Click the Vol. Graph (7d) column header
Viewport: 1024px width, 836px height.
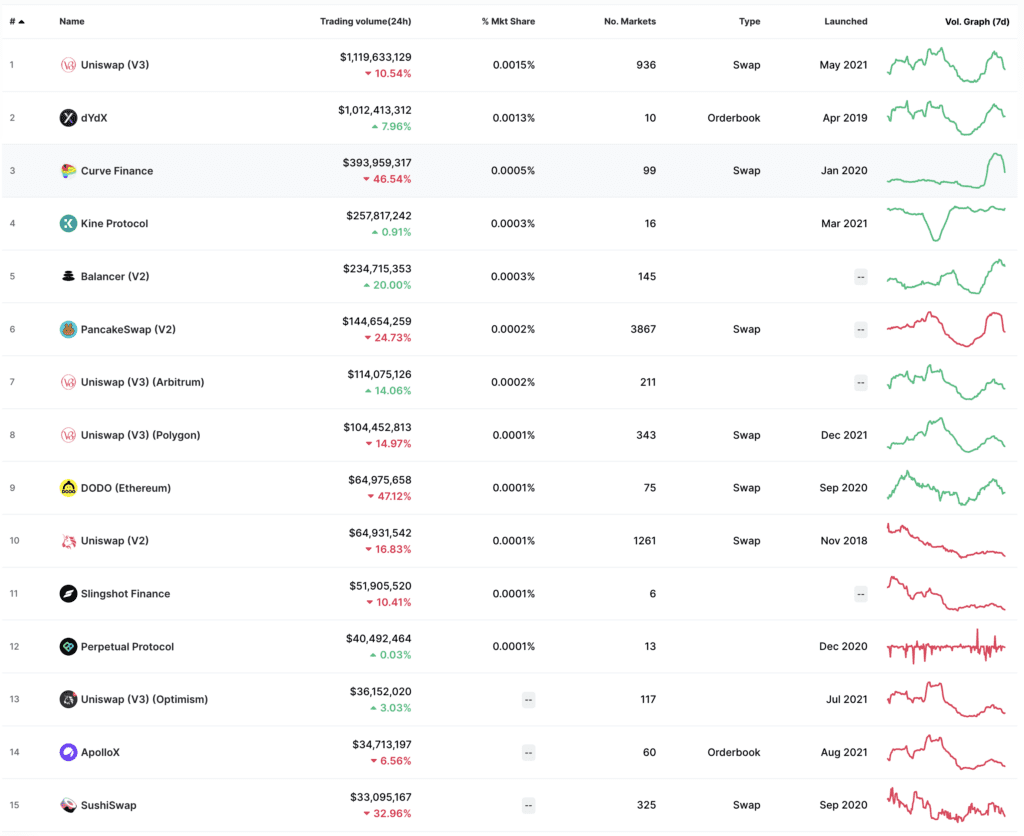977,22
